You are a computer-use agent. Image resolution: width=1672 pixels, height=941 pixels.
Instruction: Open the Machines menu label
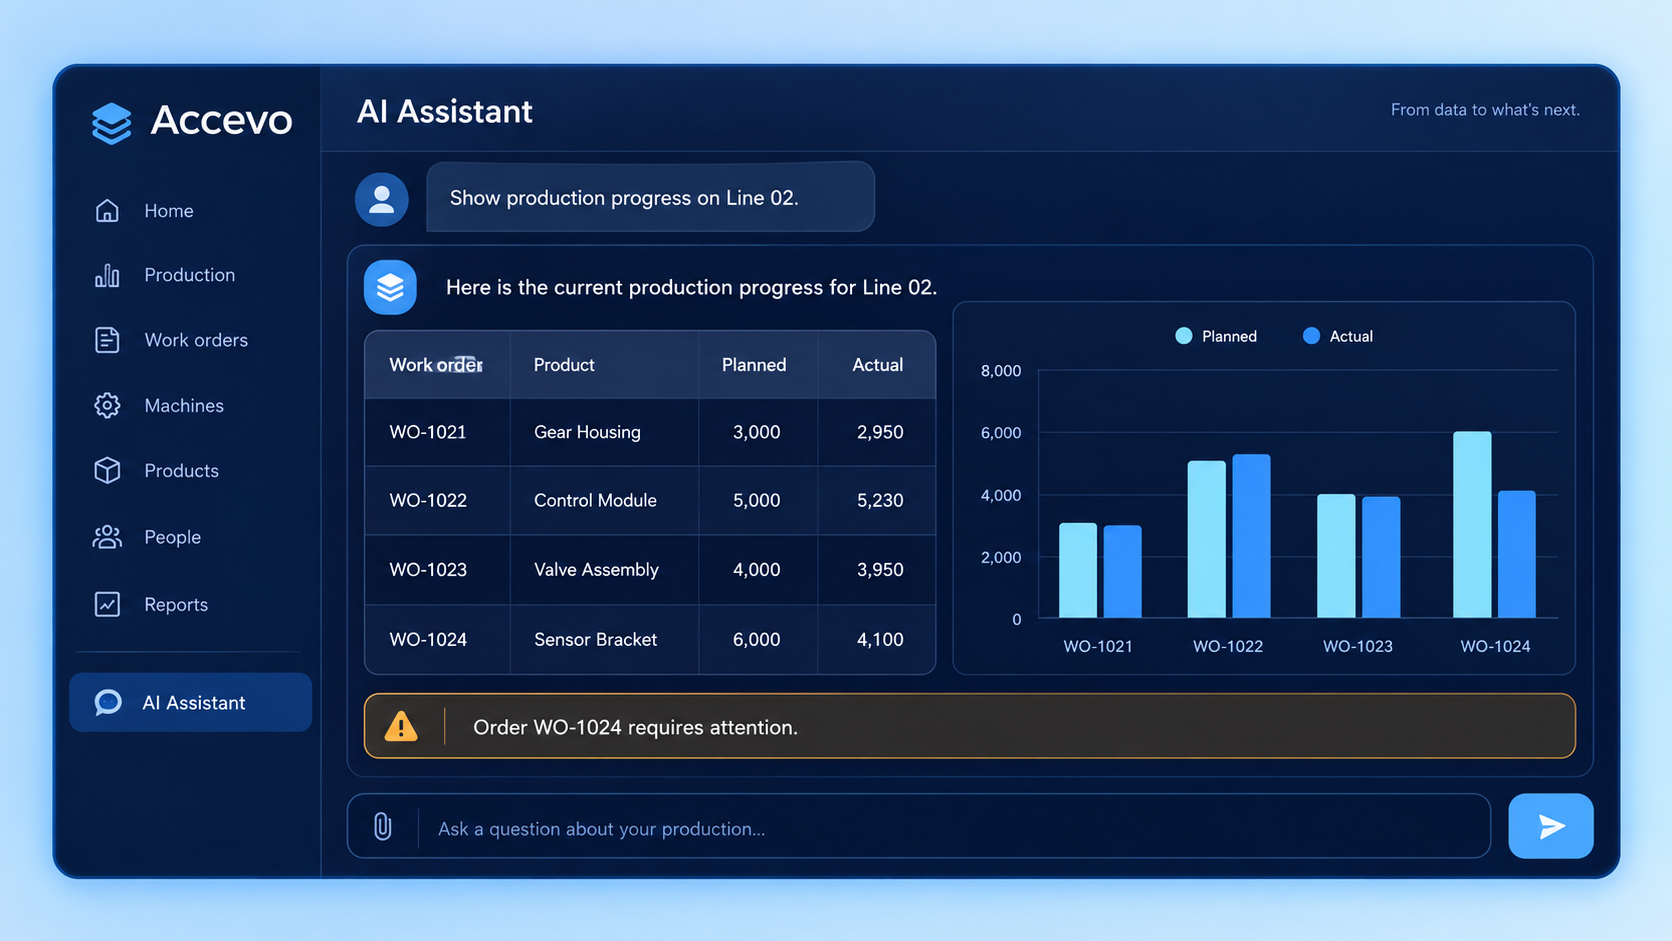click(x=184, y=405)
